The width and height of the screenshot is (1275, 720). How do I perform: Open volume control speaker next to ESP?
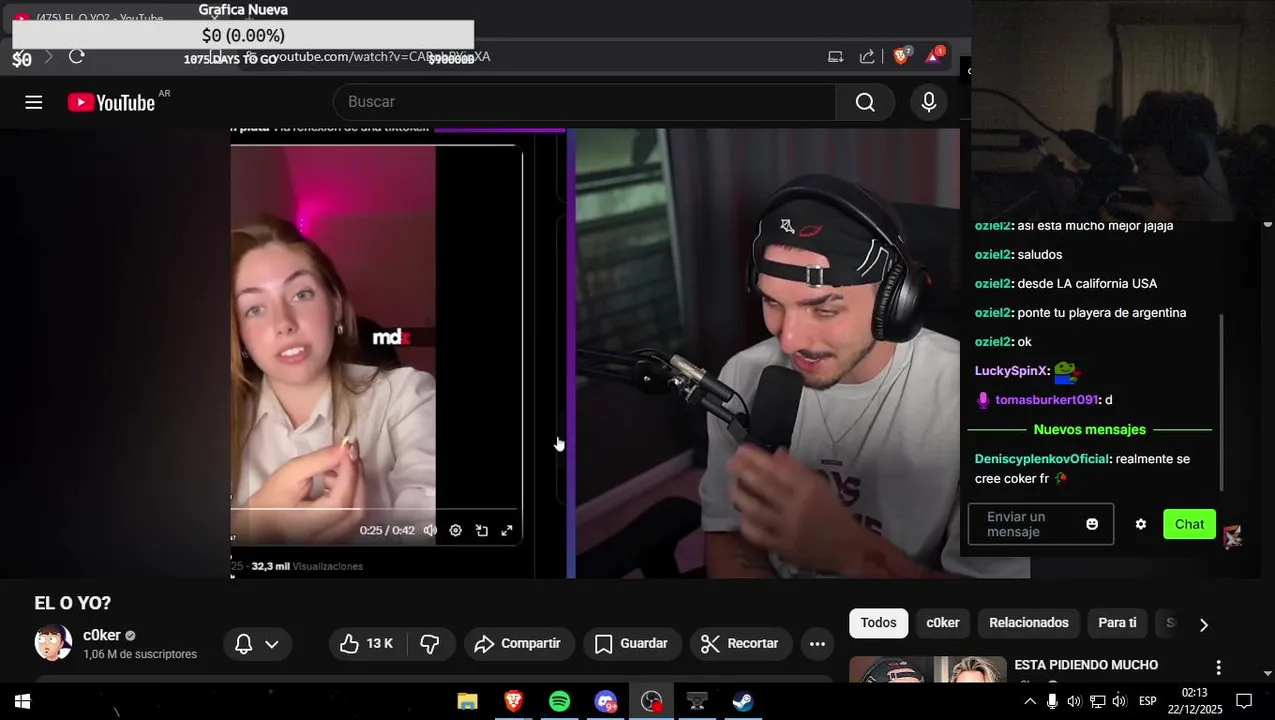[1119, 702]
